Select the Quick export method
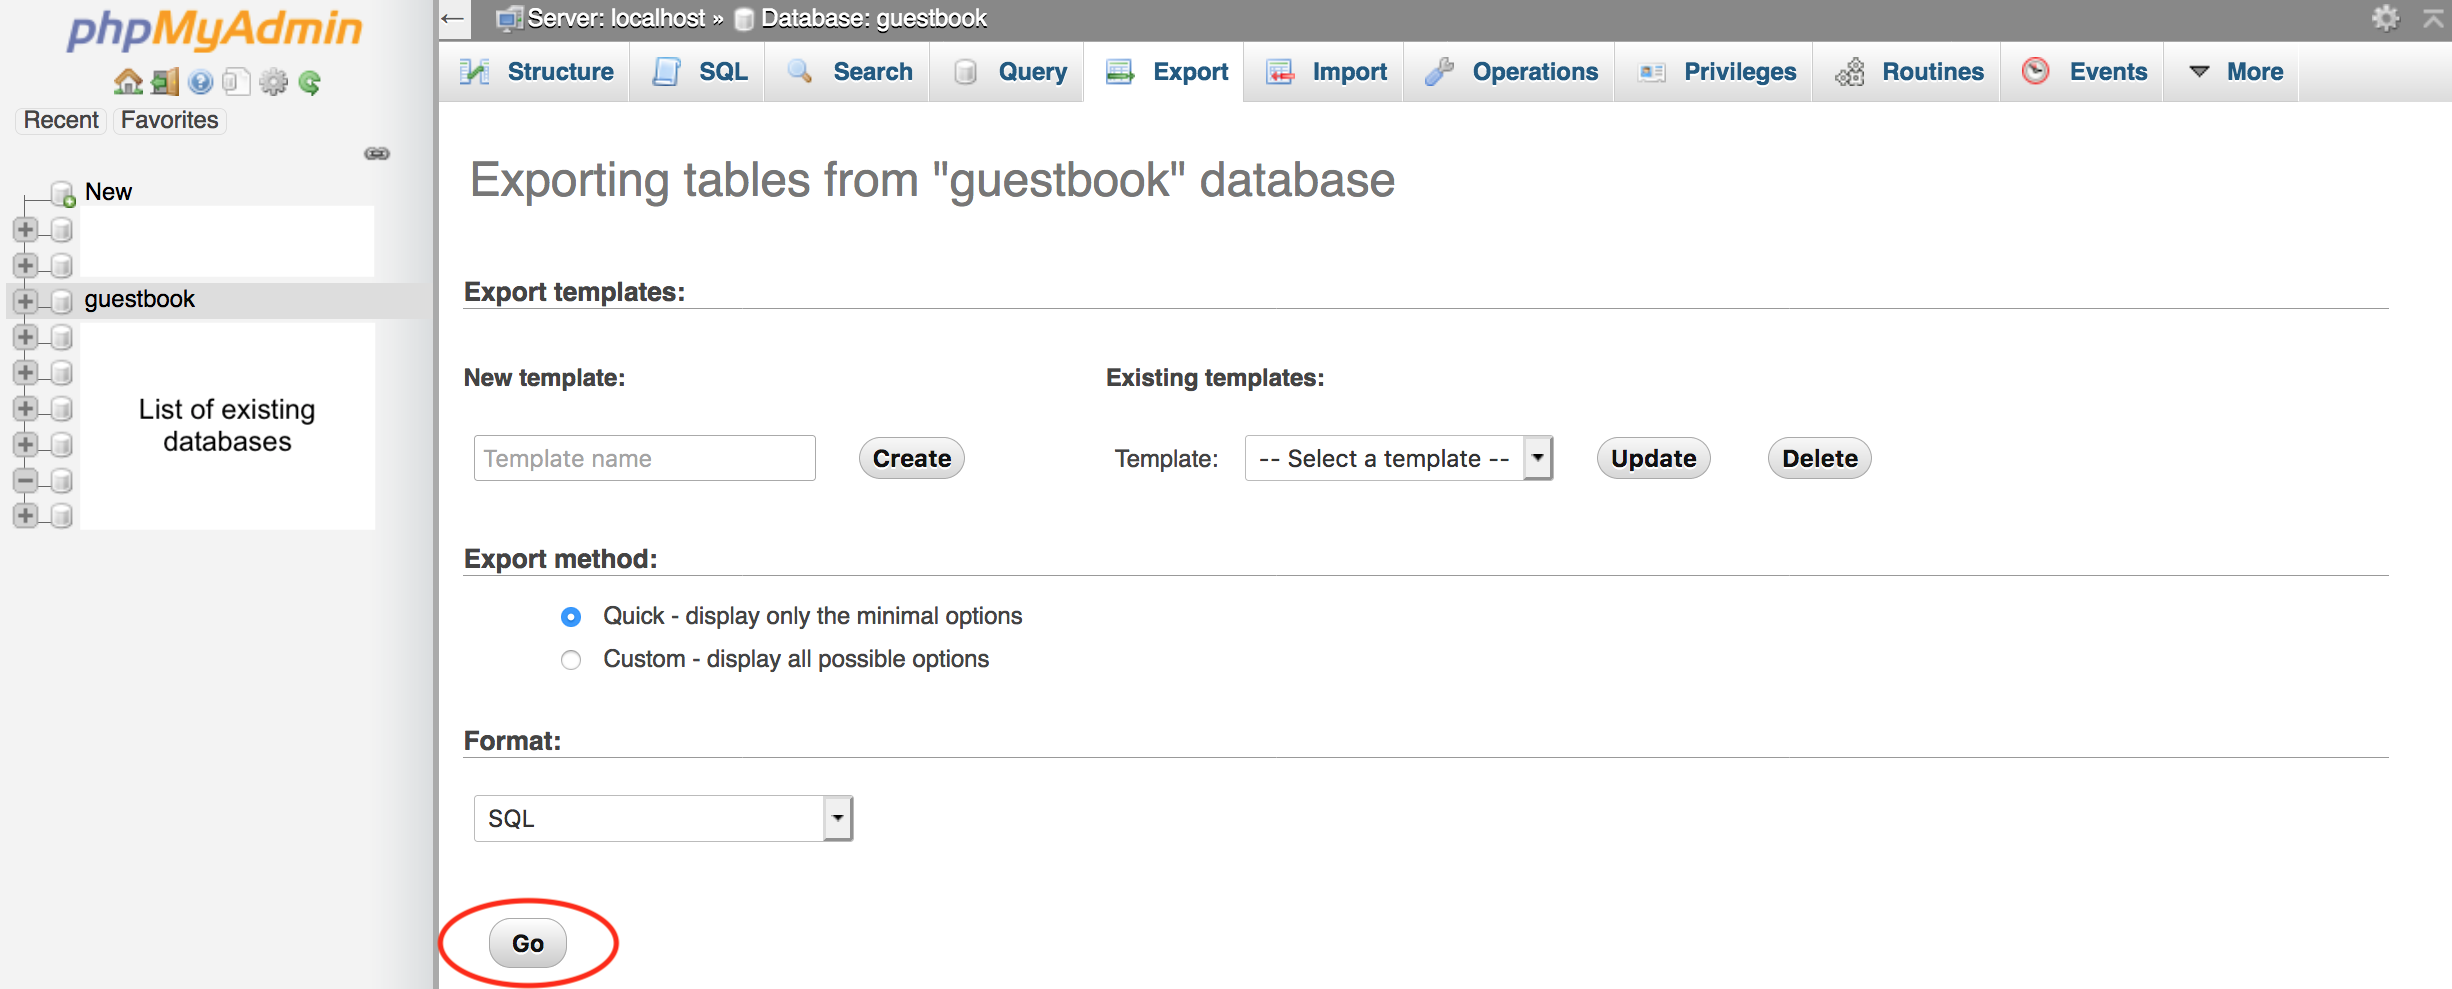 571,616
